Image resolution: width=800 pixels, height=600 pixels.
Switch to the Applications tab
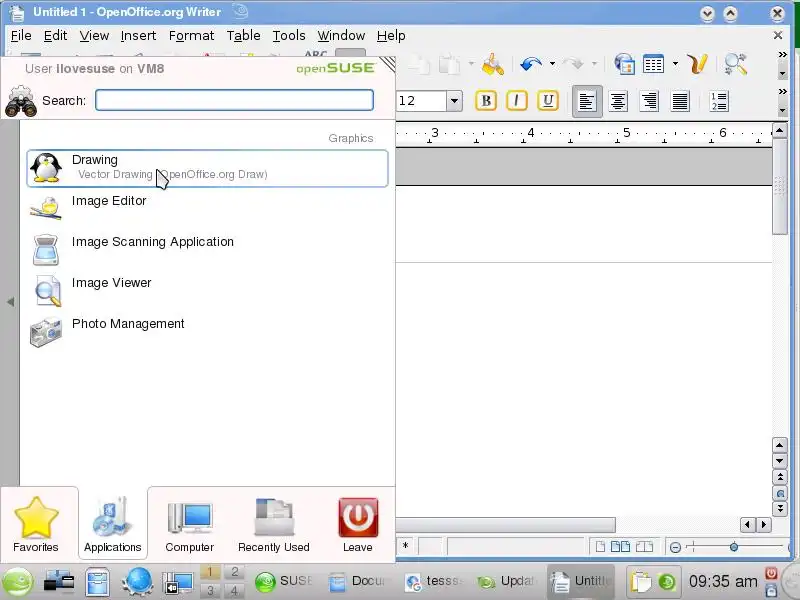coord(112,524)
